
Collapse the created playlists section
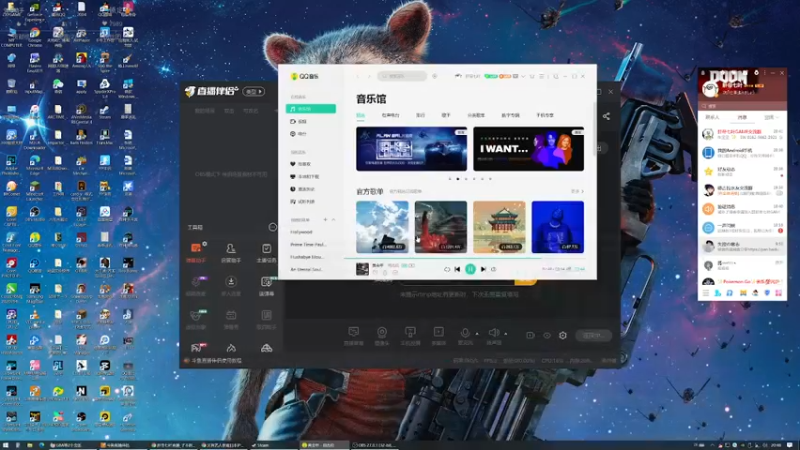(x=333, y=219)
